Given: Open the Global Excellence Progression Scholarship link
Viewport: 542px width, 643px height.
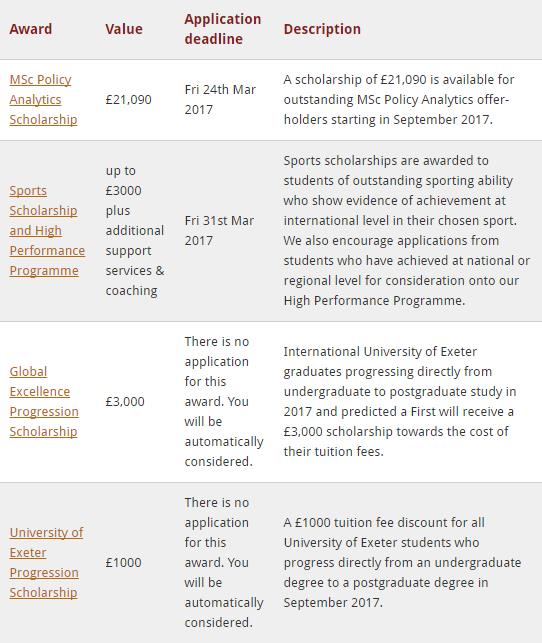Looking at the screenshot, I should [44, 401].
